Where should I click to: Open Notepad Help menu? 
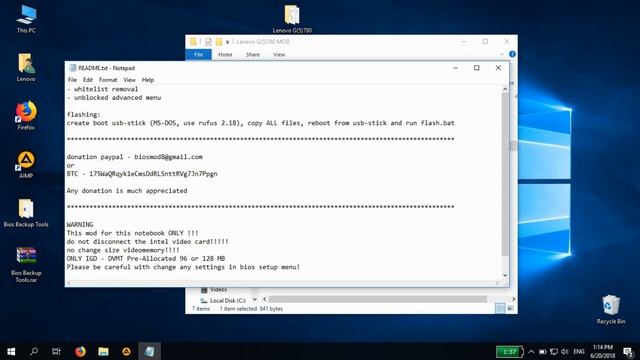148,80
